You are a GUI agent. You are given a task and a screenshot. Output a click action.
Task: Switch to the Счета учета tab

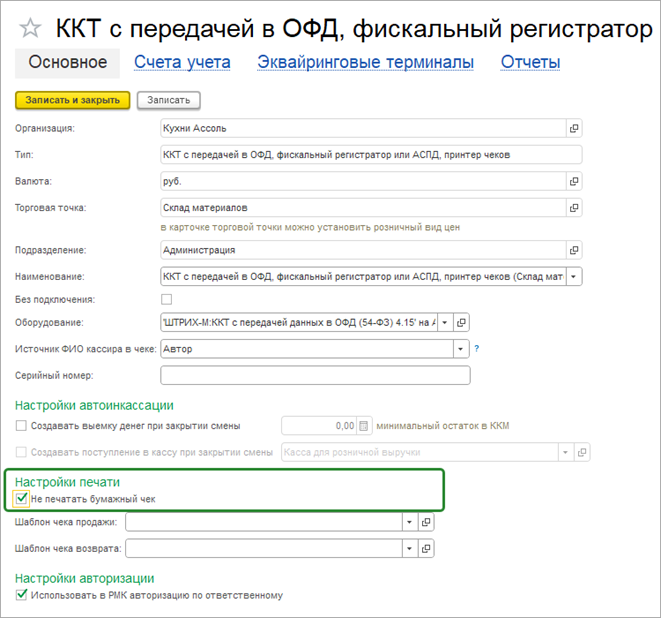pyautogui.click(x=182, y=62)
